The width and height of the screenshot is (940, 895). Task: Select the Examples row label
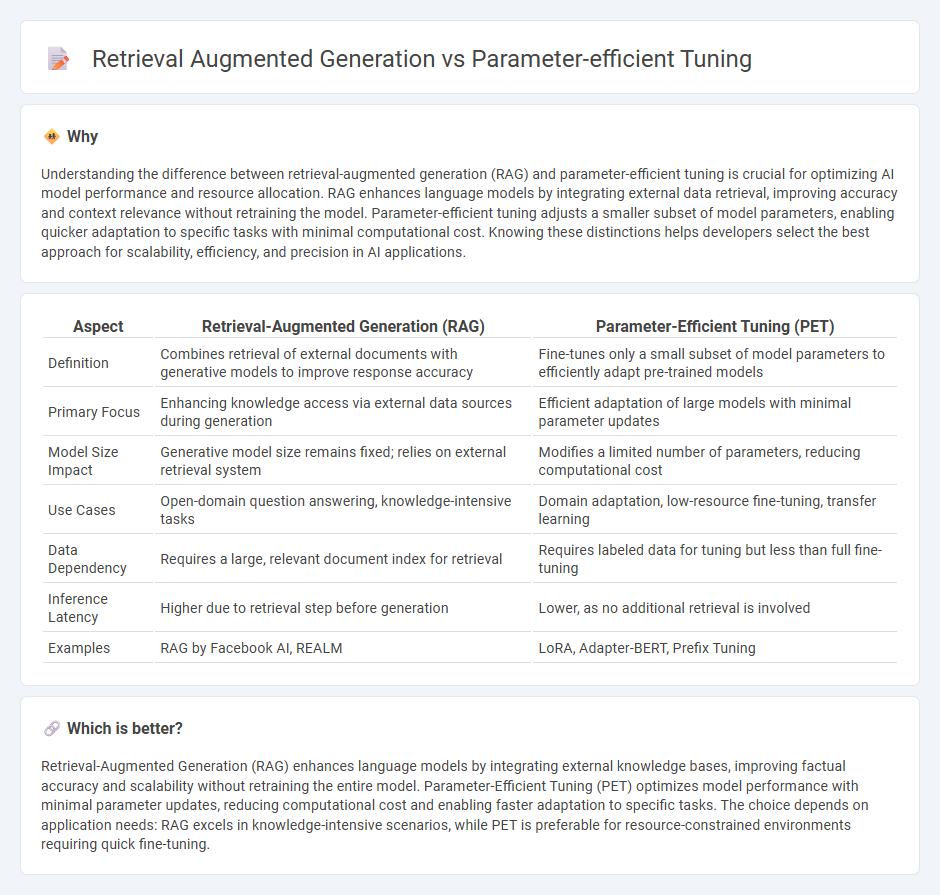79,648
